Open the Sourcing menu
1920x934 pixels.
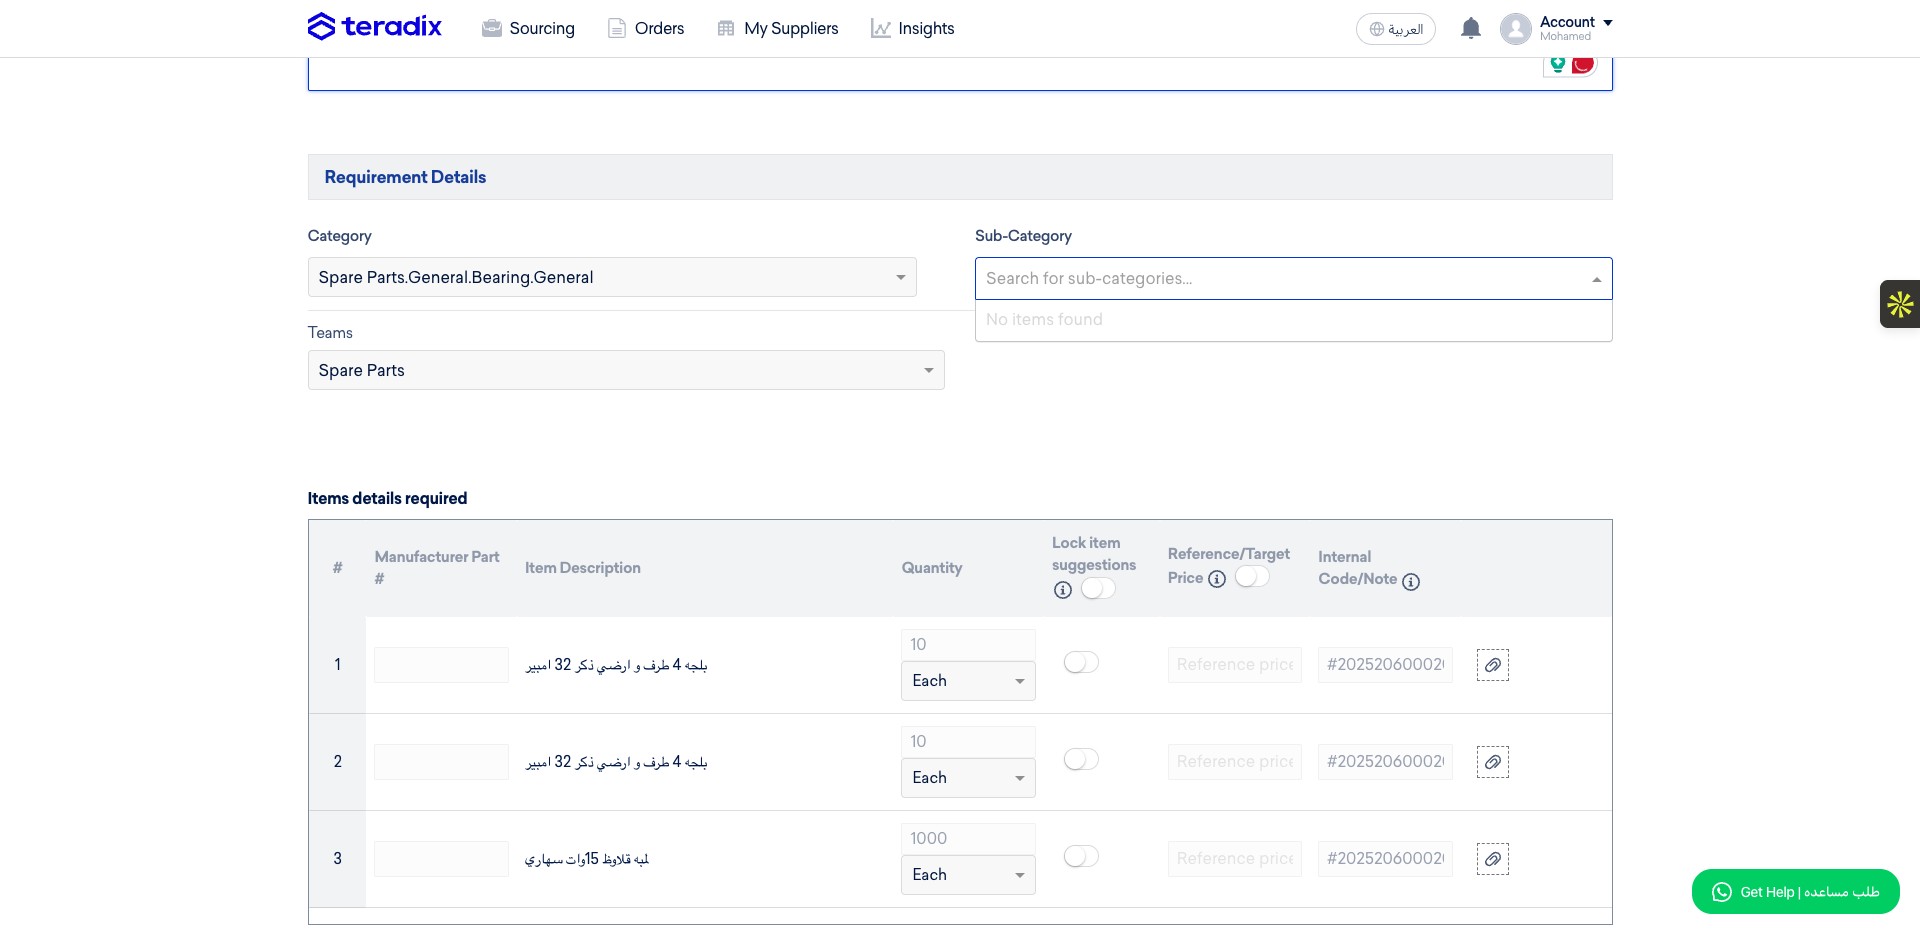click(x=528, y=28)
